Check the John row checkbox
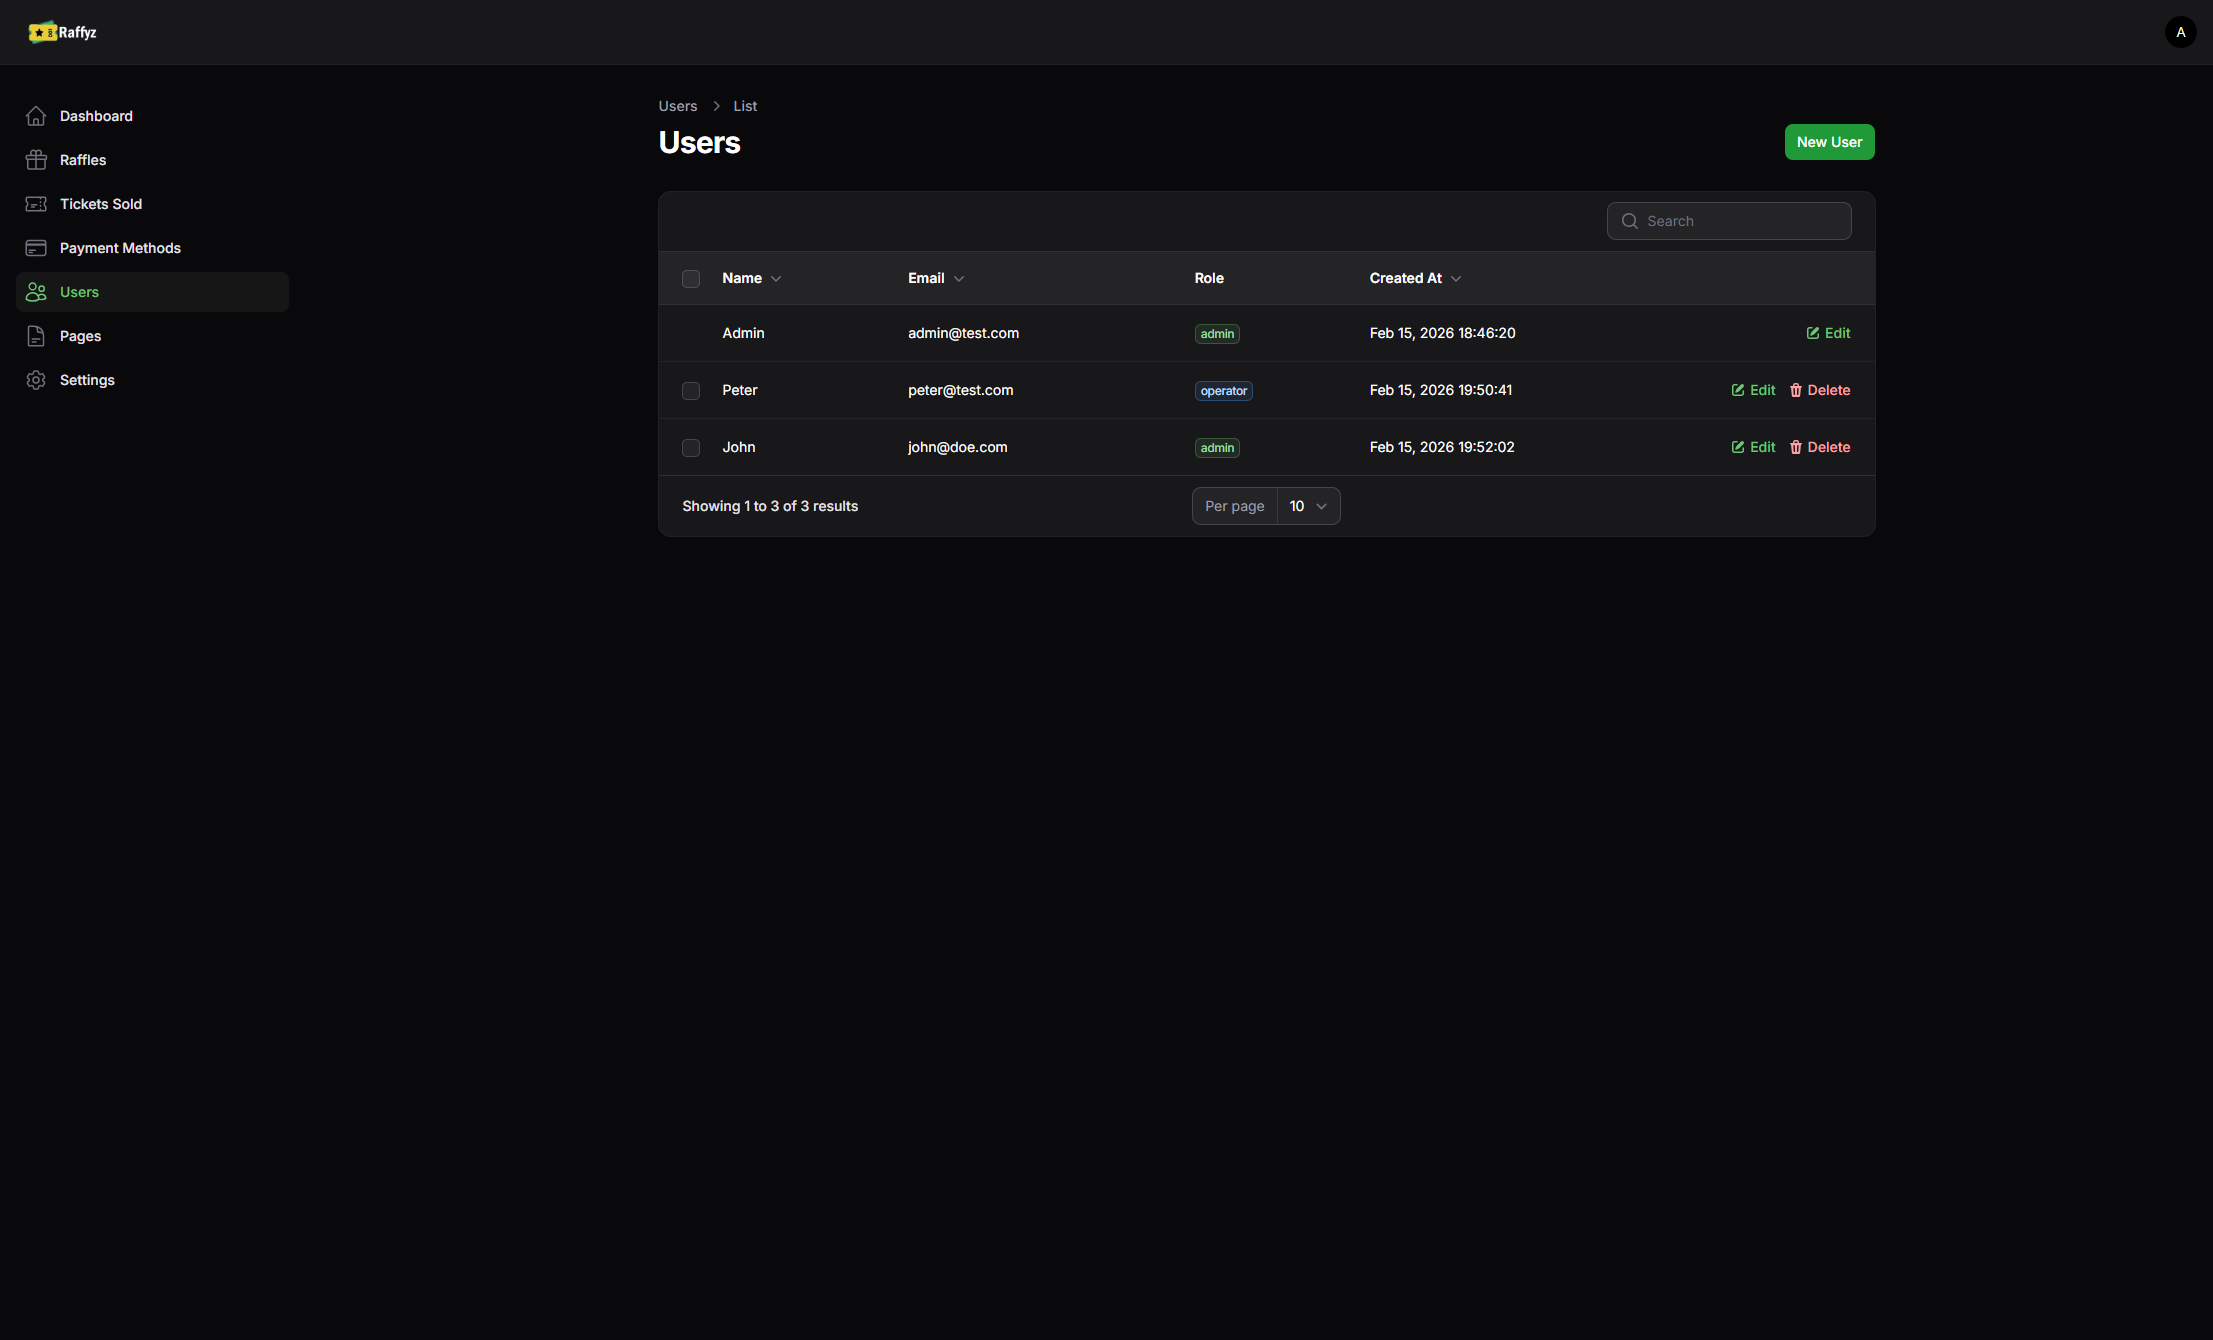 [691, 447]
